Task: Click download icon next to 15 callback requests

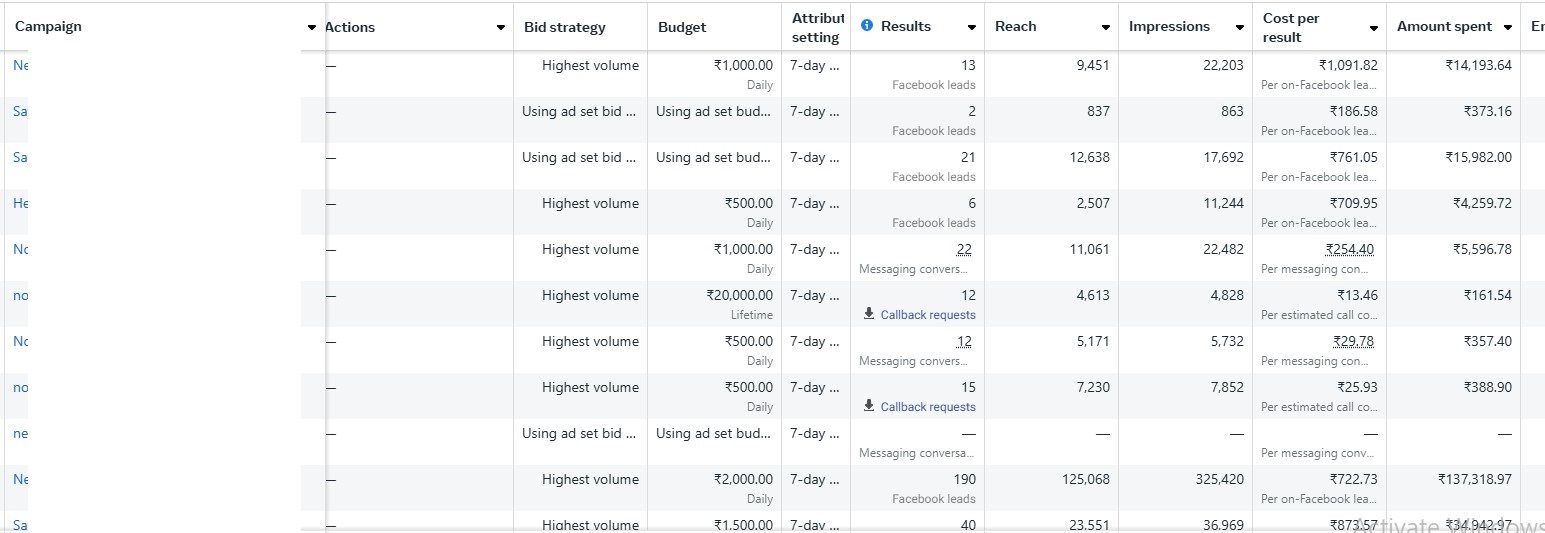Action: tap(869, 406)
